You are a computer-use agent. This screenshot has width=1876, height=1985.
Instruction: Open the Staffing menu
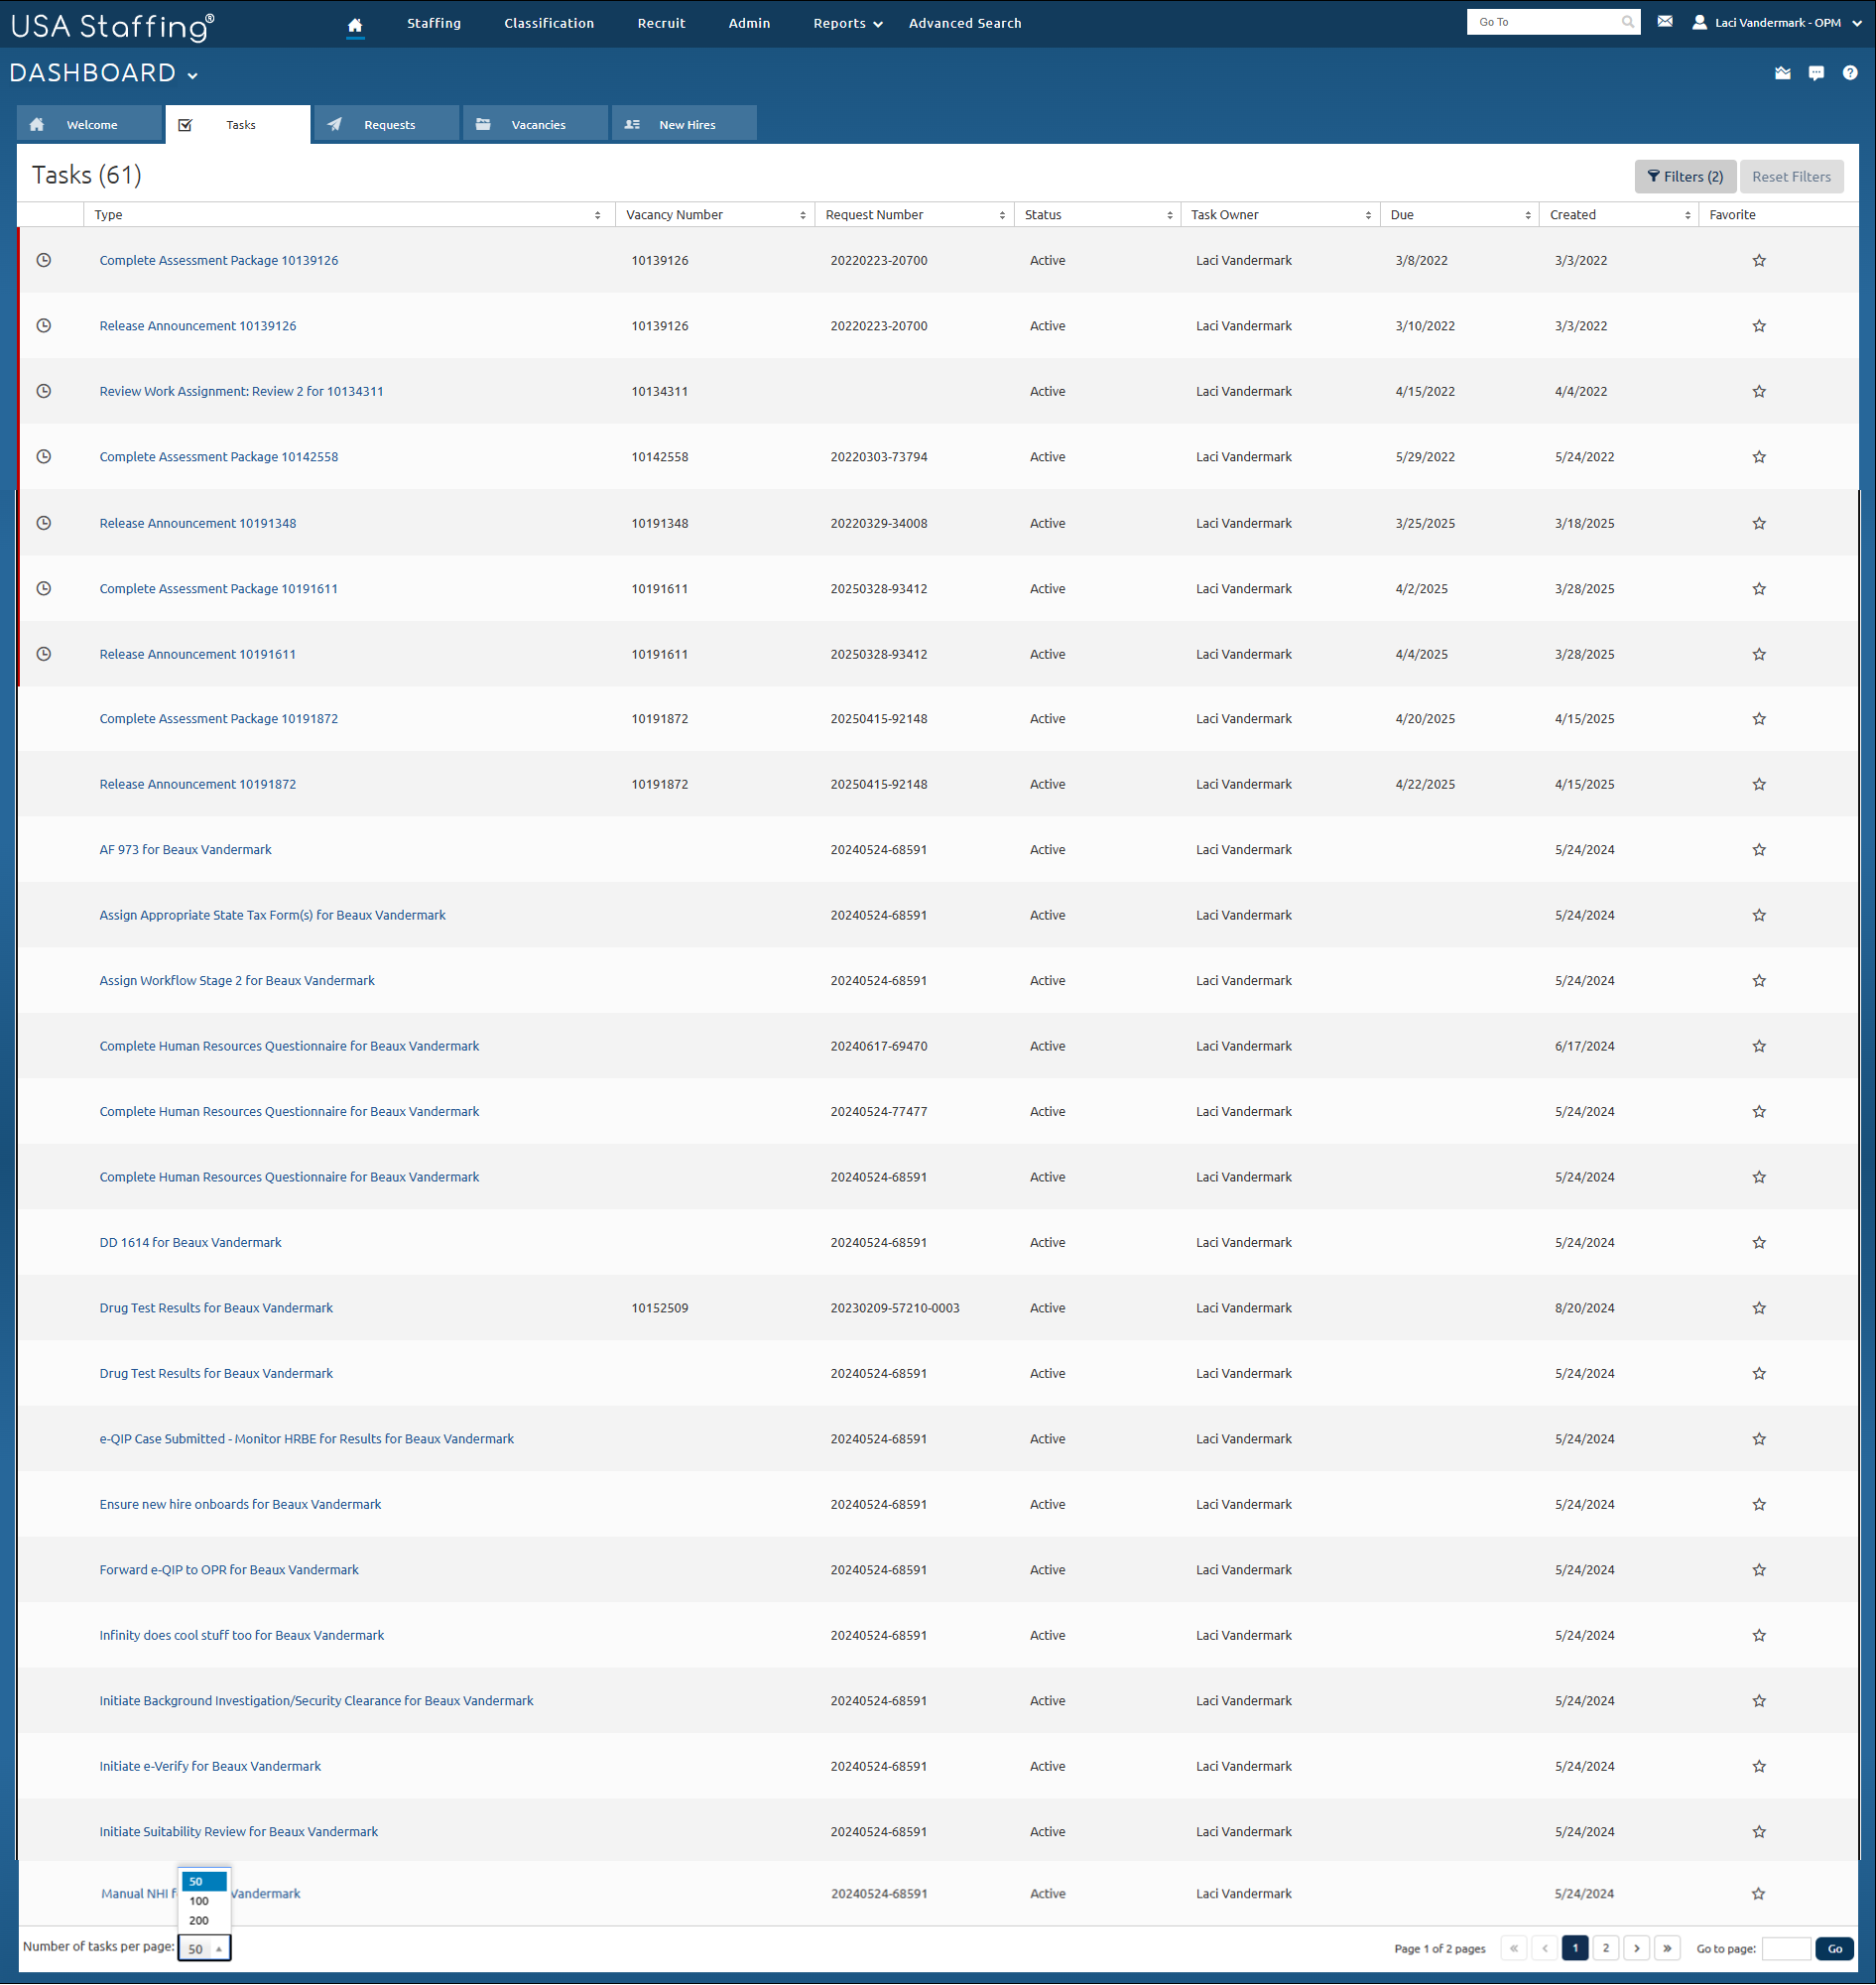point(434,23)
